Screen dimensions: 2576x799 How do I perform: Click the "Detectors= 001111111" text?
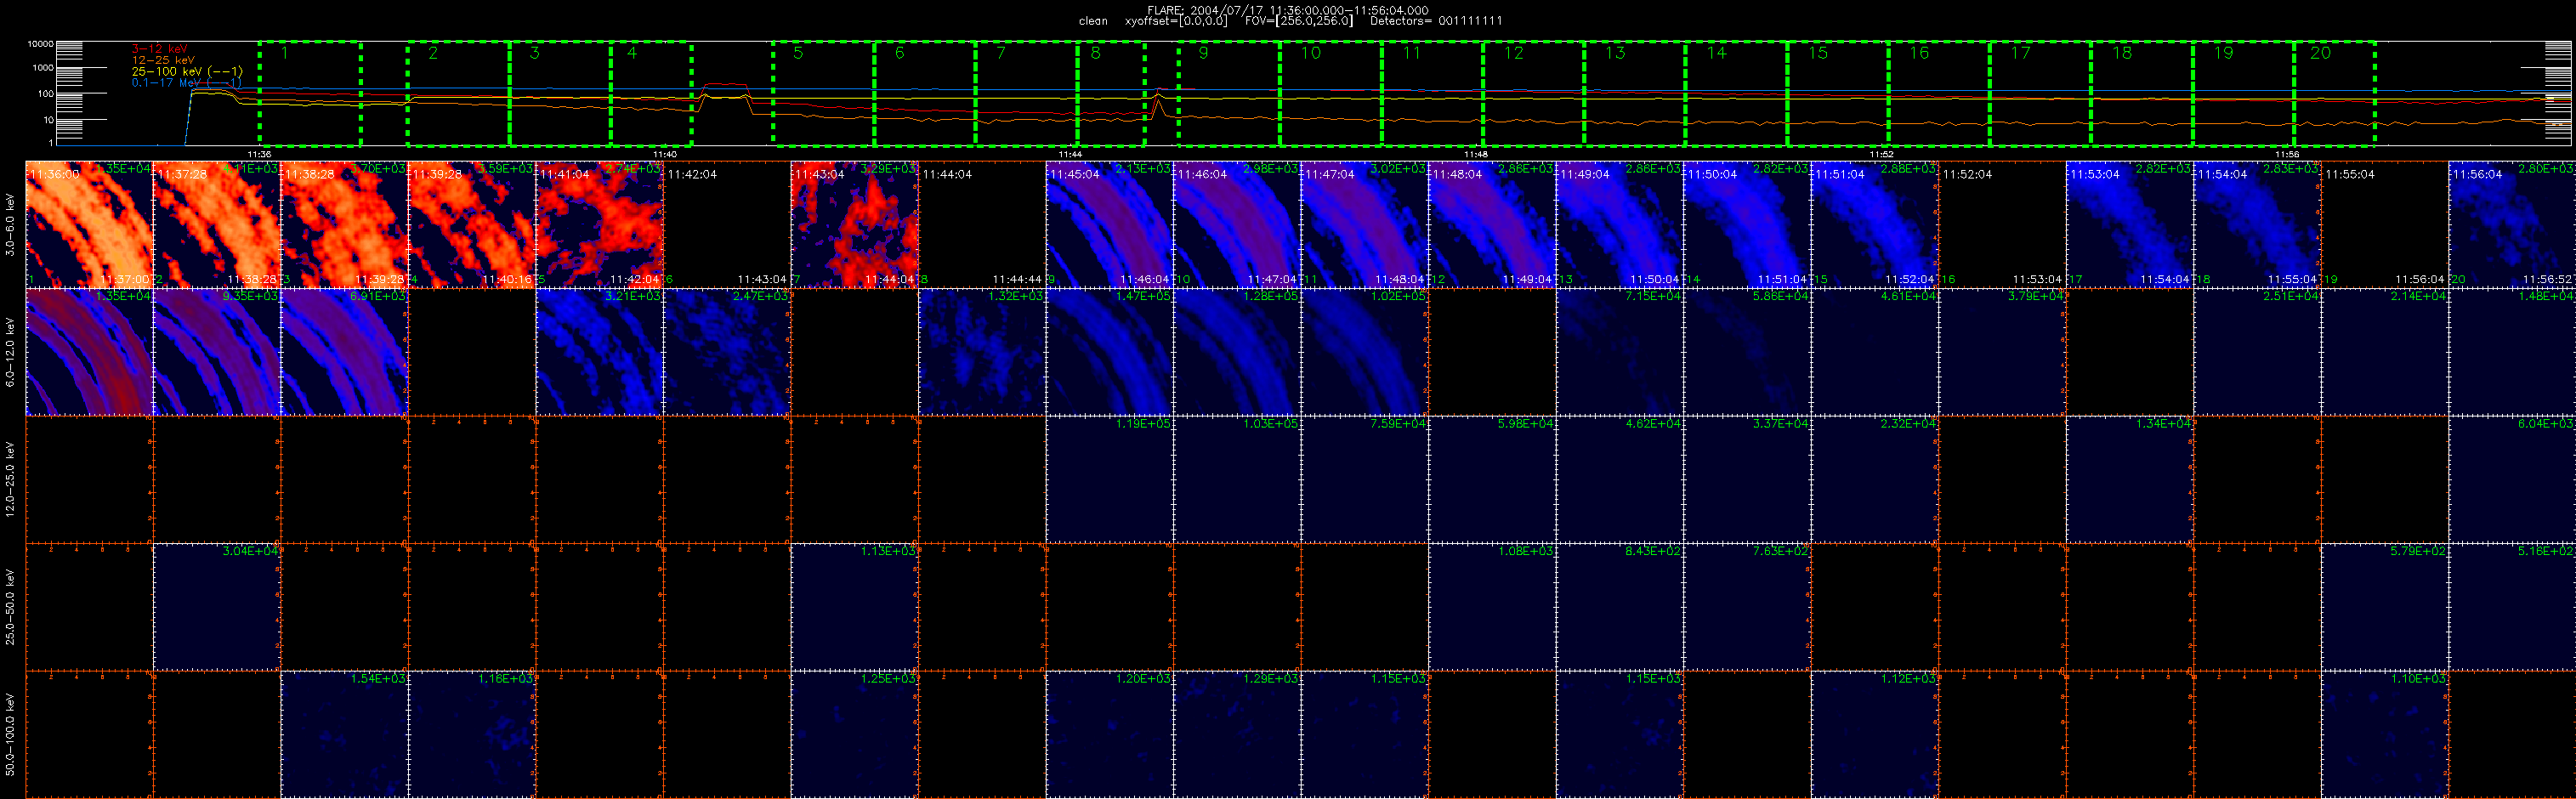coord(1436,21)
